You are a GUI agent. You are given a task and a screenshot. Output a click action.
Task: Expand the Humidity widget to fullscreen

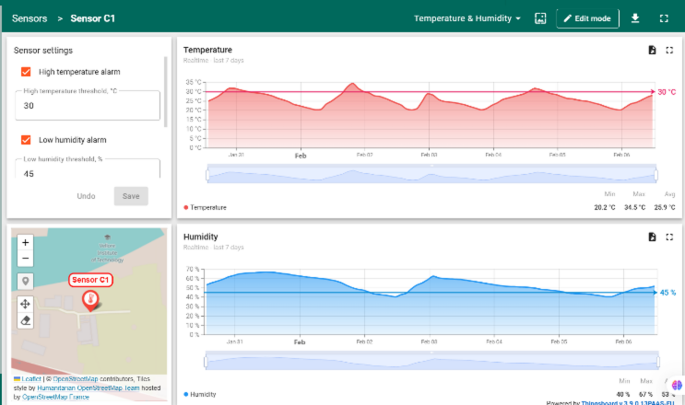[669, 237]
